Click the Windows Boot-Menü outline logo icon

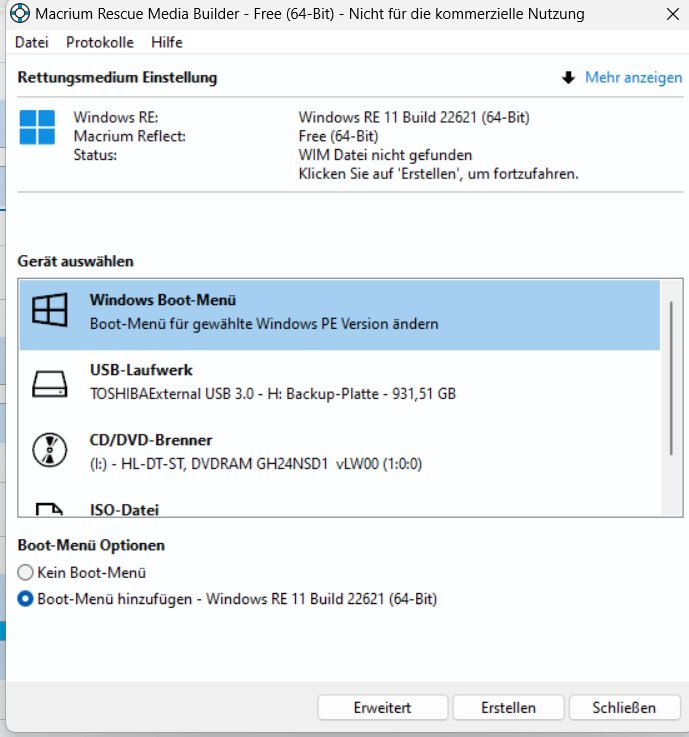(x=50, y=310)
